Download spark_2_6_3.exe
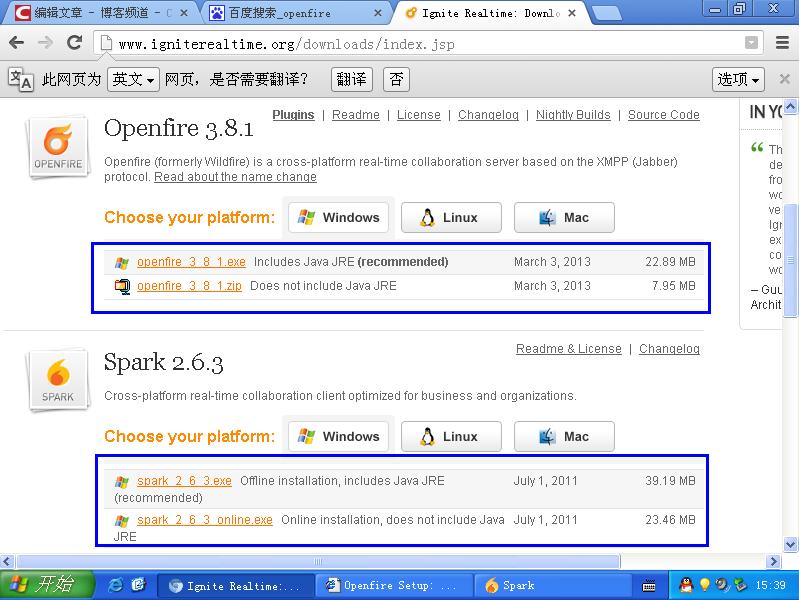The width and height of the screenshot is (799, 600). (x=184, y=481)
